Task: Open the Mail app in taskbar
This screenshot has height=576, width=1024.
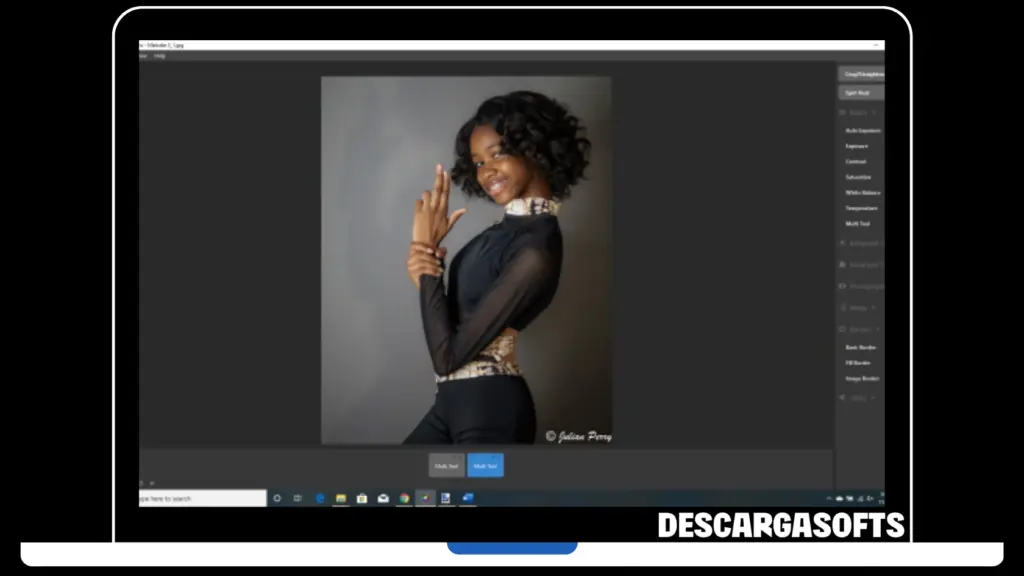Action: [x=383, y=498]
